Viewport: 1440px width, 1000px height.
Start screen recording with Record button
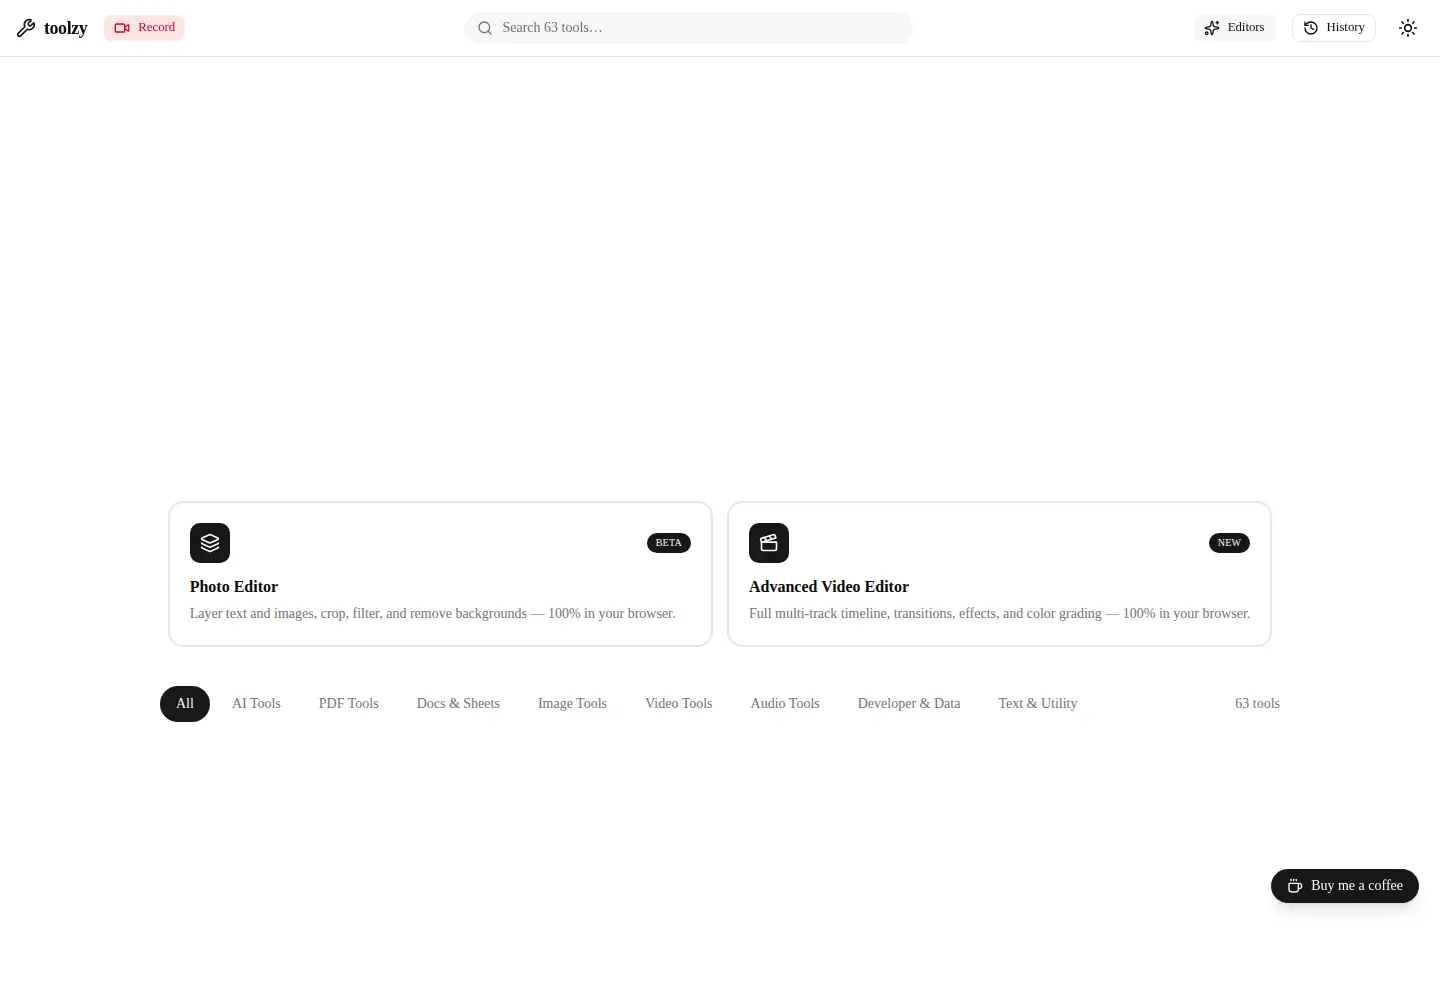[x=144, y=28]
